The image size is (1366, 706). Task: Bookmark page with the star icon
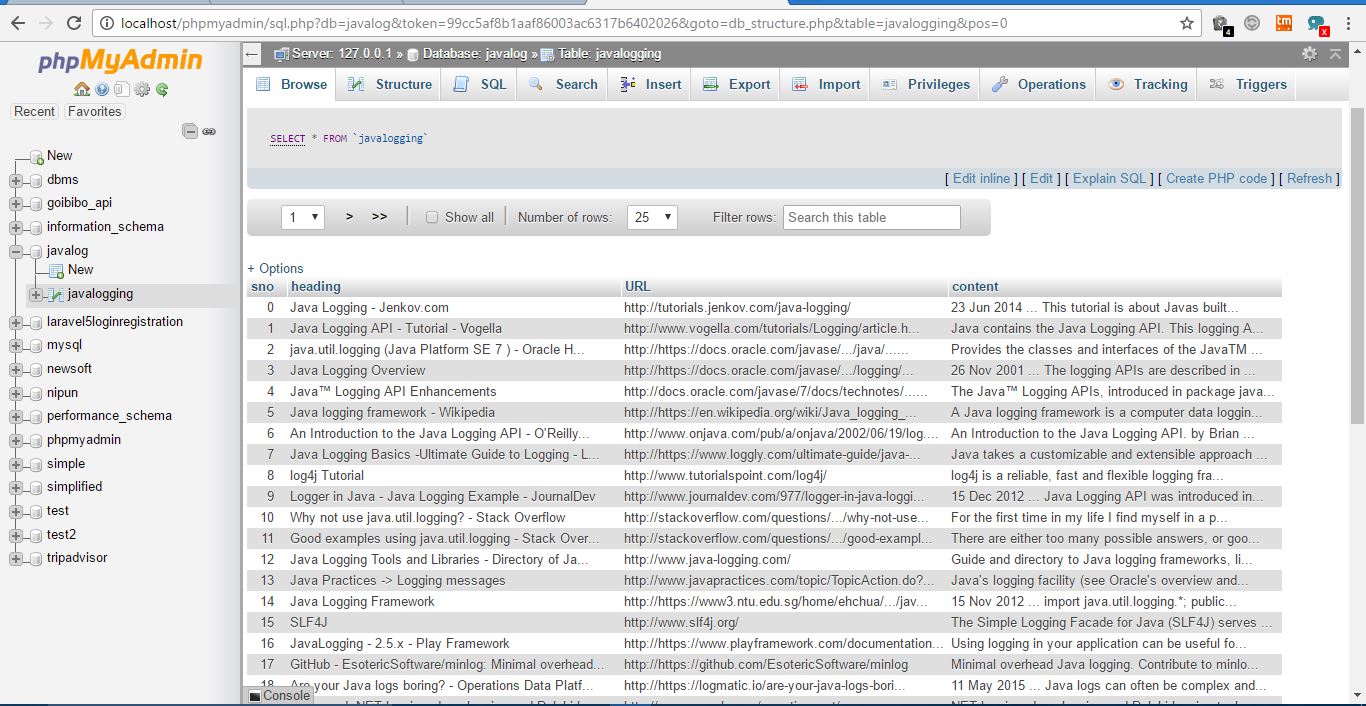[1187, 23]
